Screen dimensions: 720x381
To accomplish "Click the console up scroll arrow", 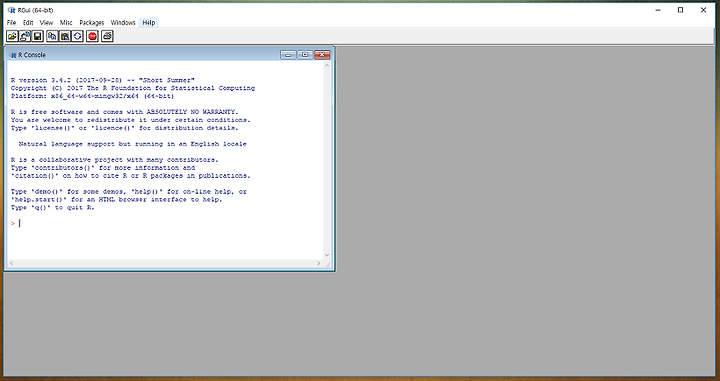I will tap(327, 65).
